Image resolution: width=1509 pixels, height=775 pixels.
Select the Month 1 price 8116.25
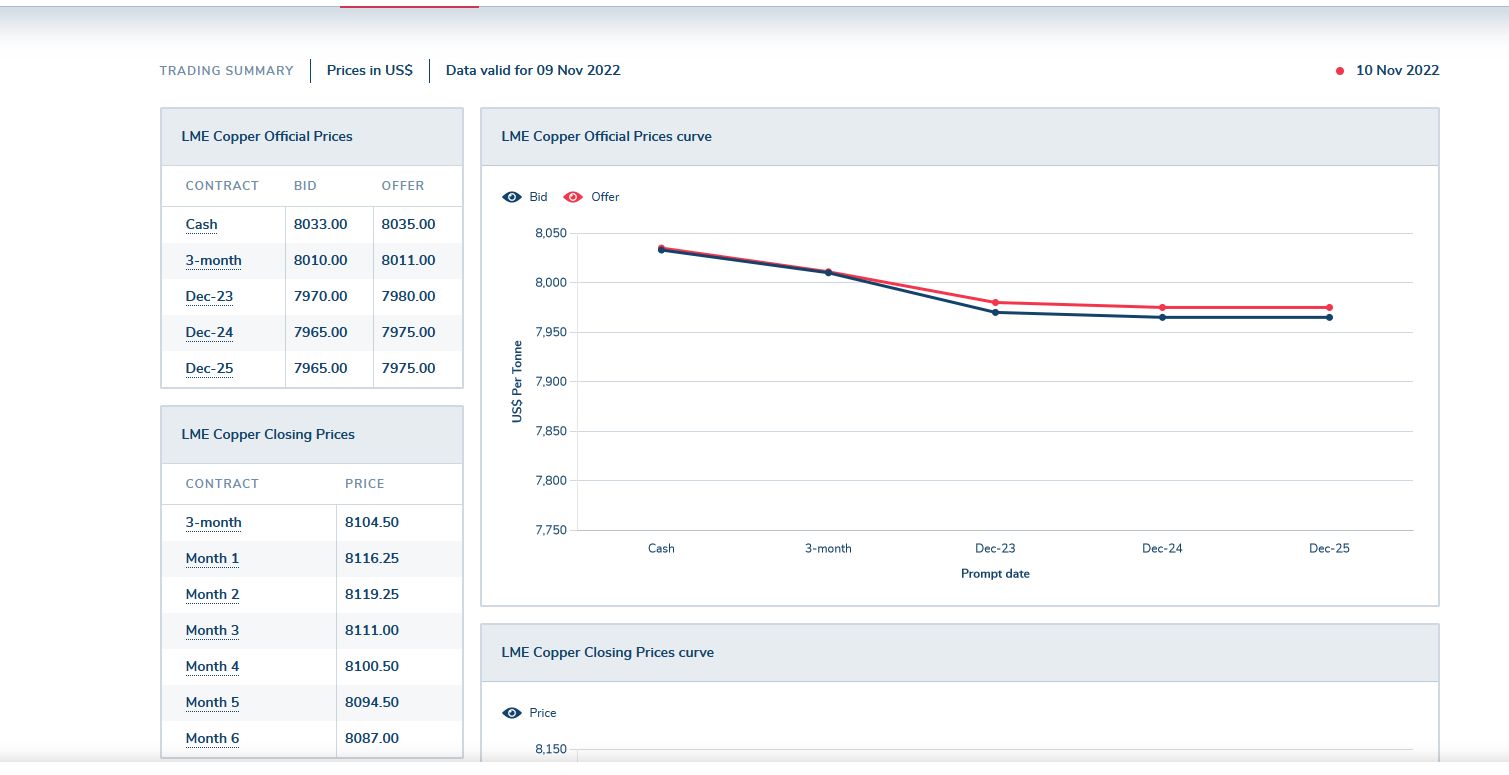[372, 559]
